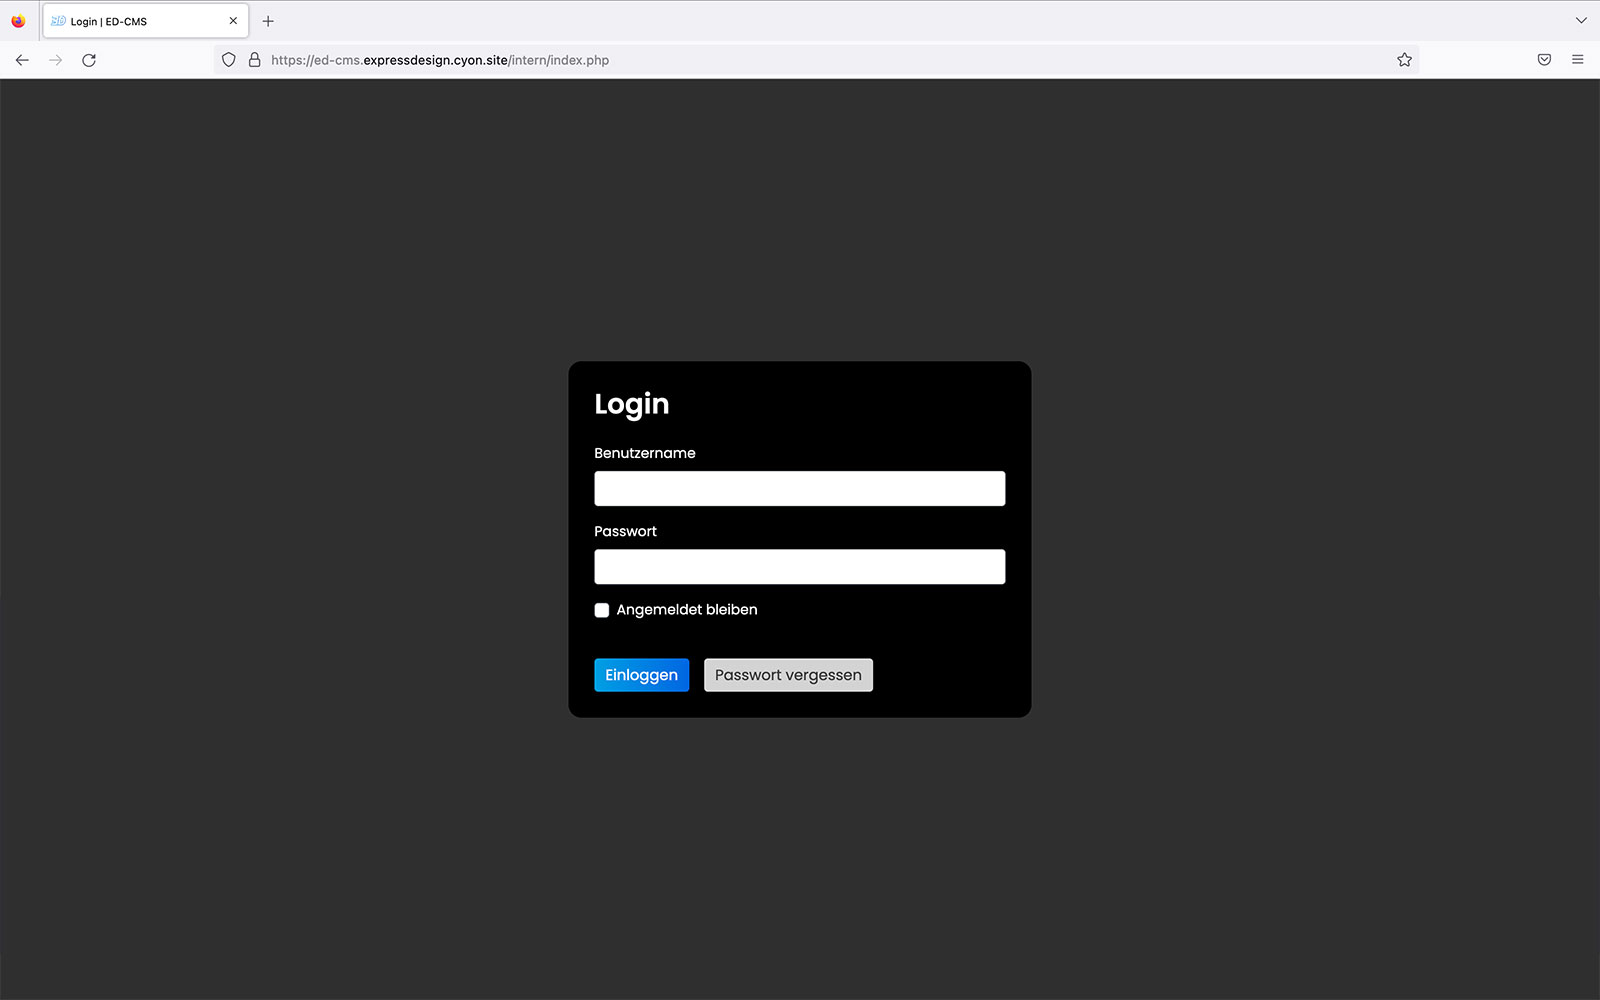Bookmark this page with the star icon

[x=1404, y=60]
